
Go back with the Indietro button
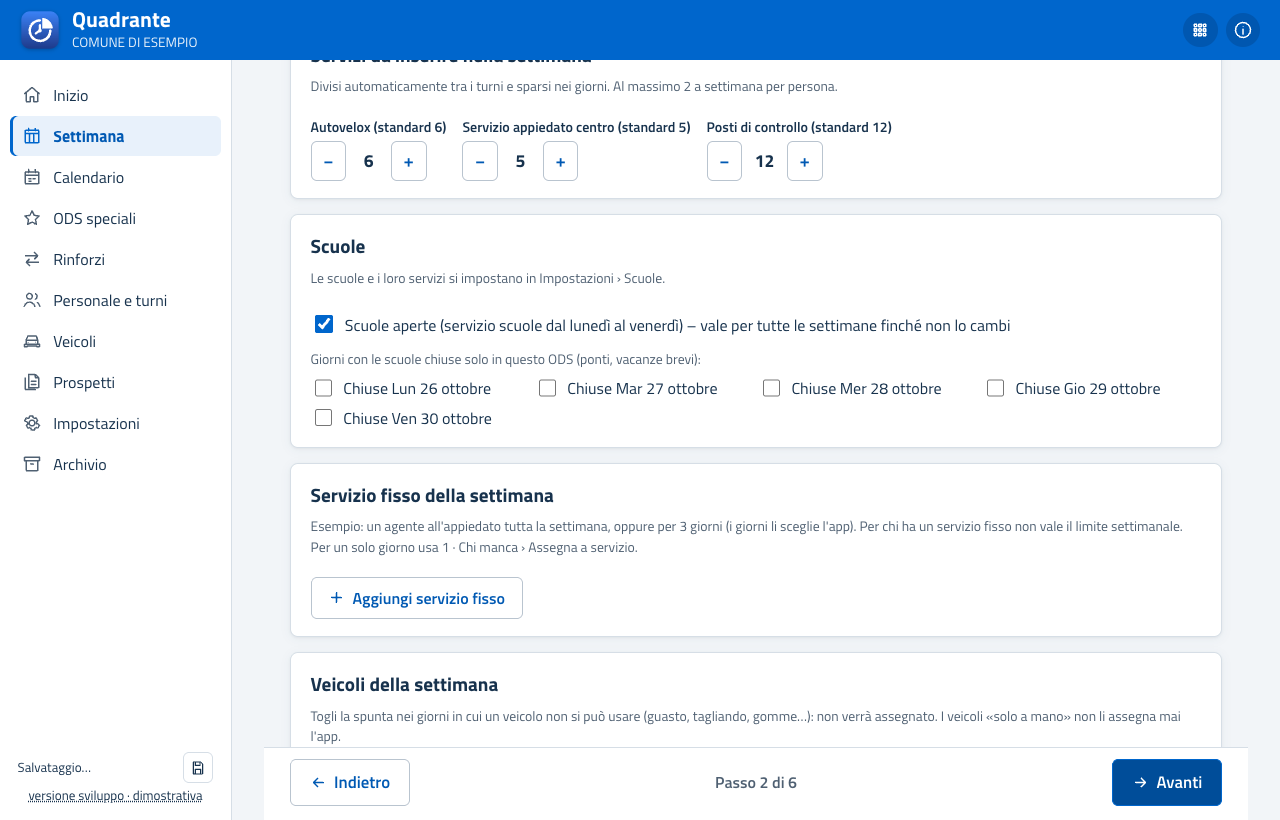[350, 782]
